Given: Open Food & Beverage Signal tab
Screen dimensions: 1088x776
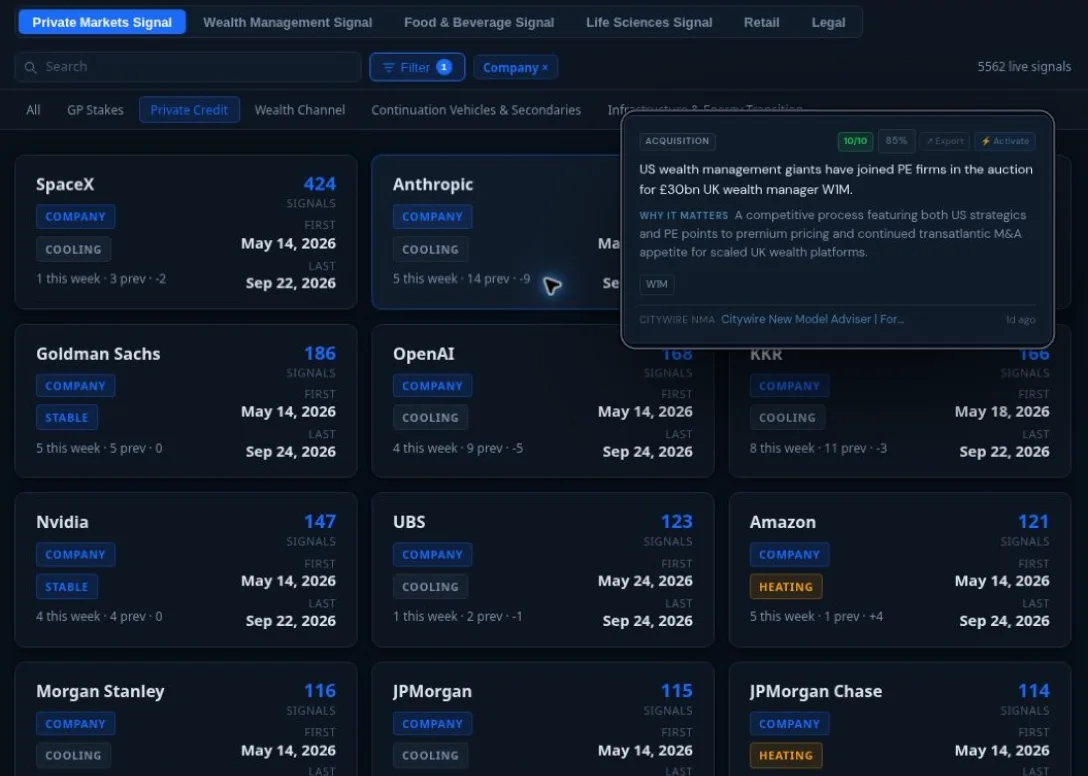Looking at the screenshot, I should pos(479,22).
